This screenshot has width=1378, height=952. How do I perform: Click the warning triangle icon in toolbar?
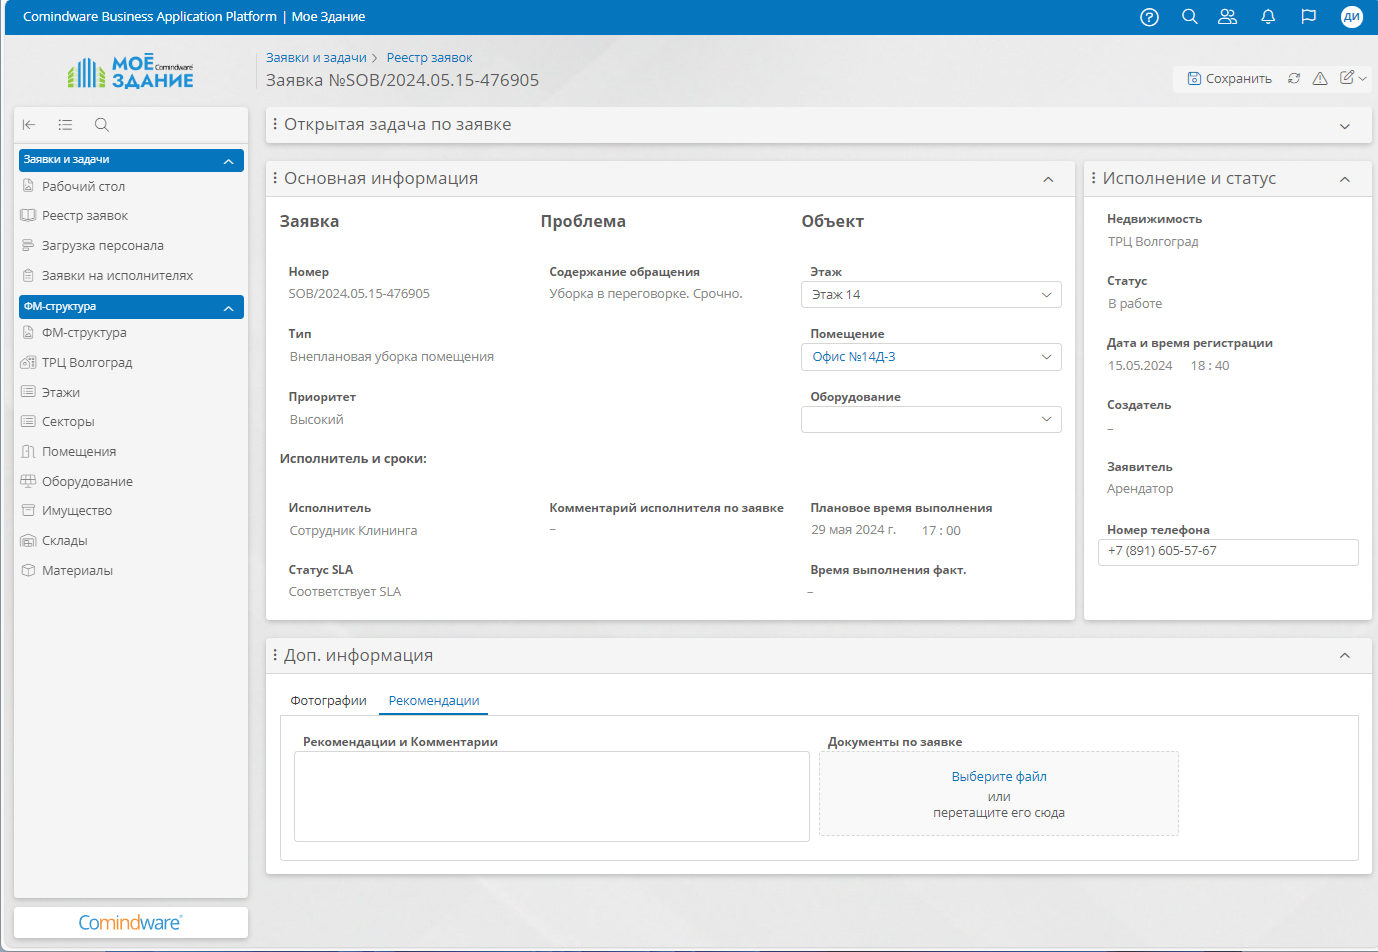coord(1320,78)
